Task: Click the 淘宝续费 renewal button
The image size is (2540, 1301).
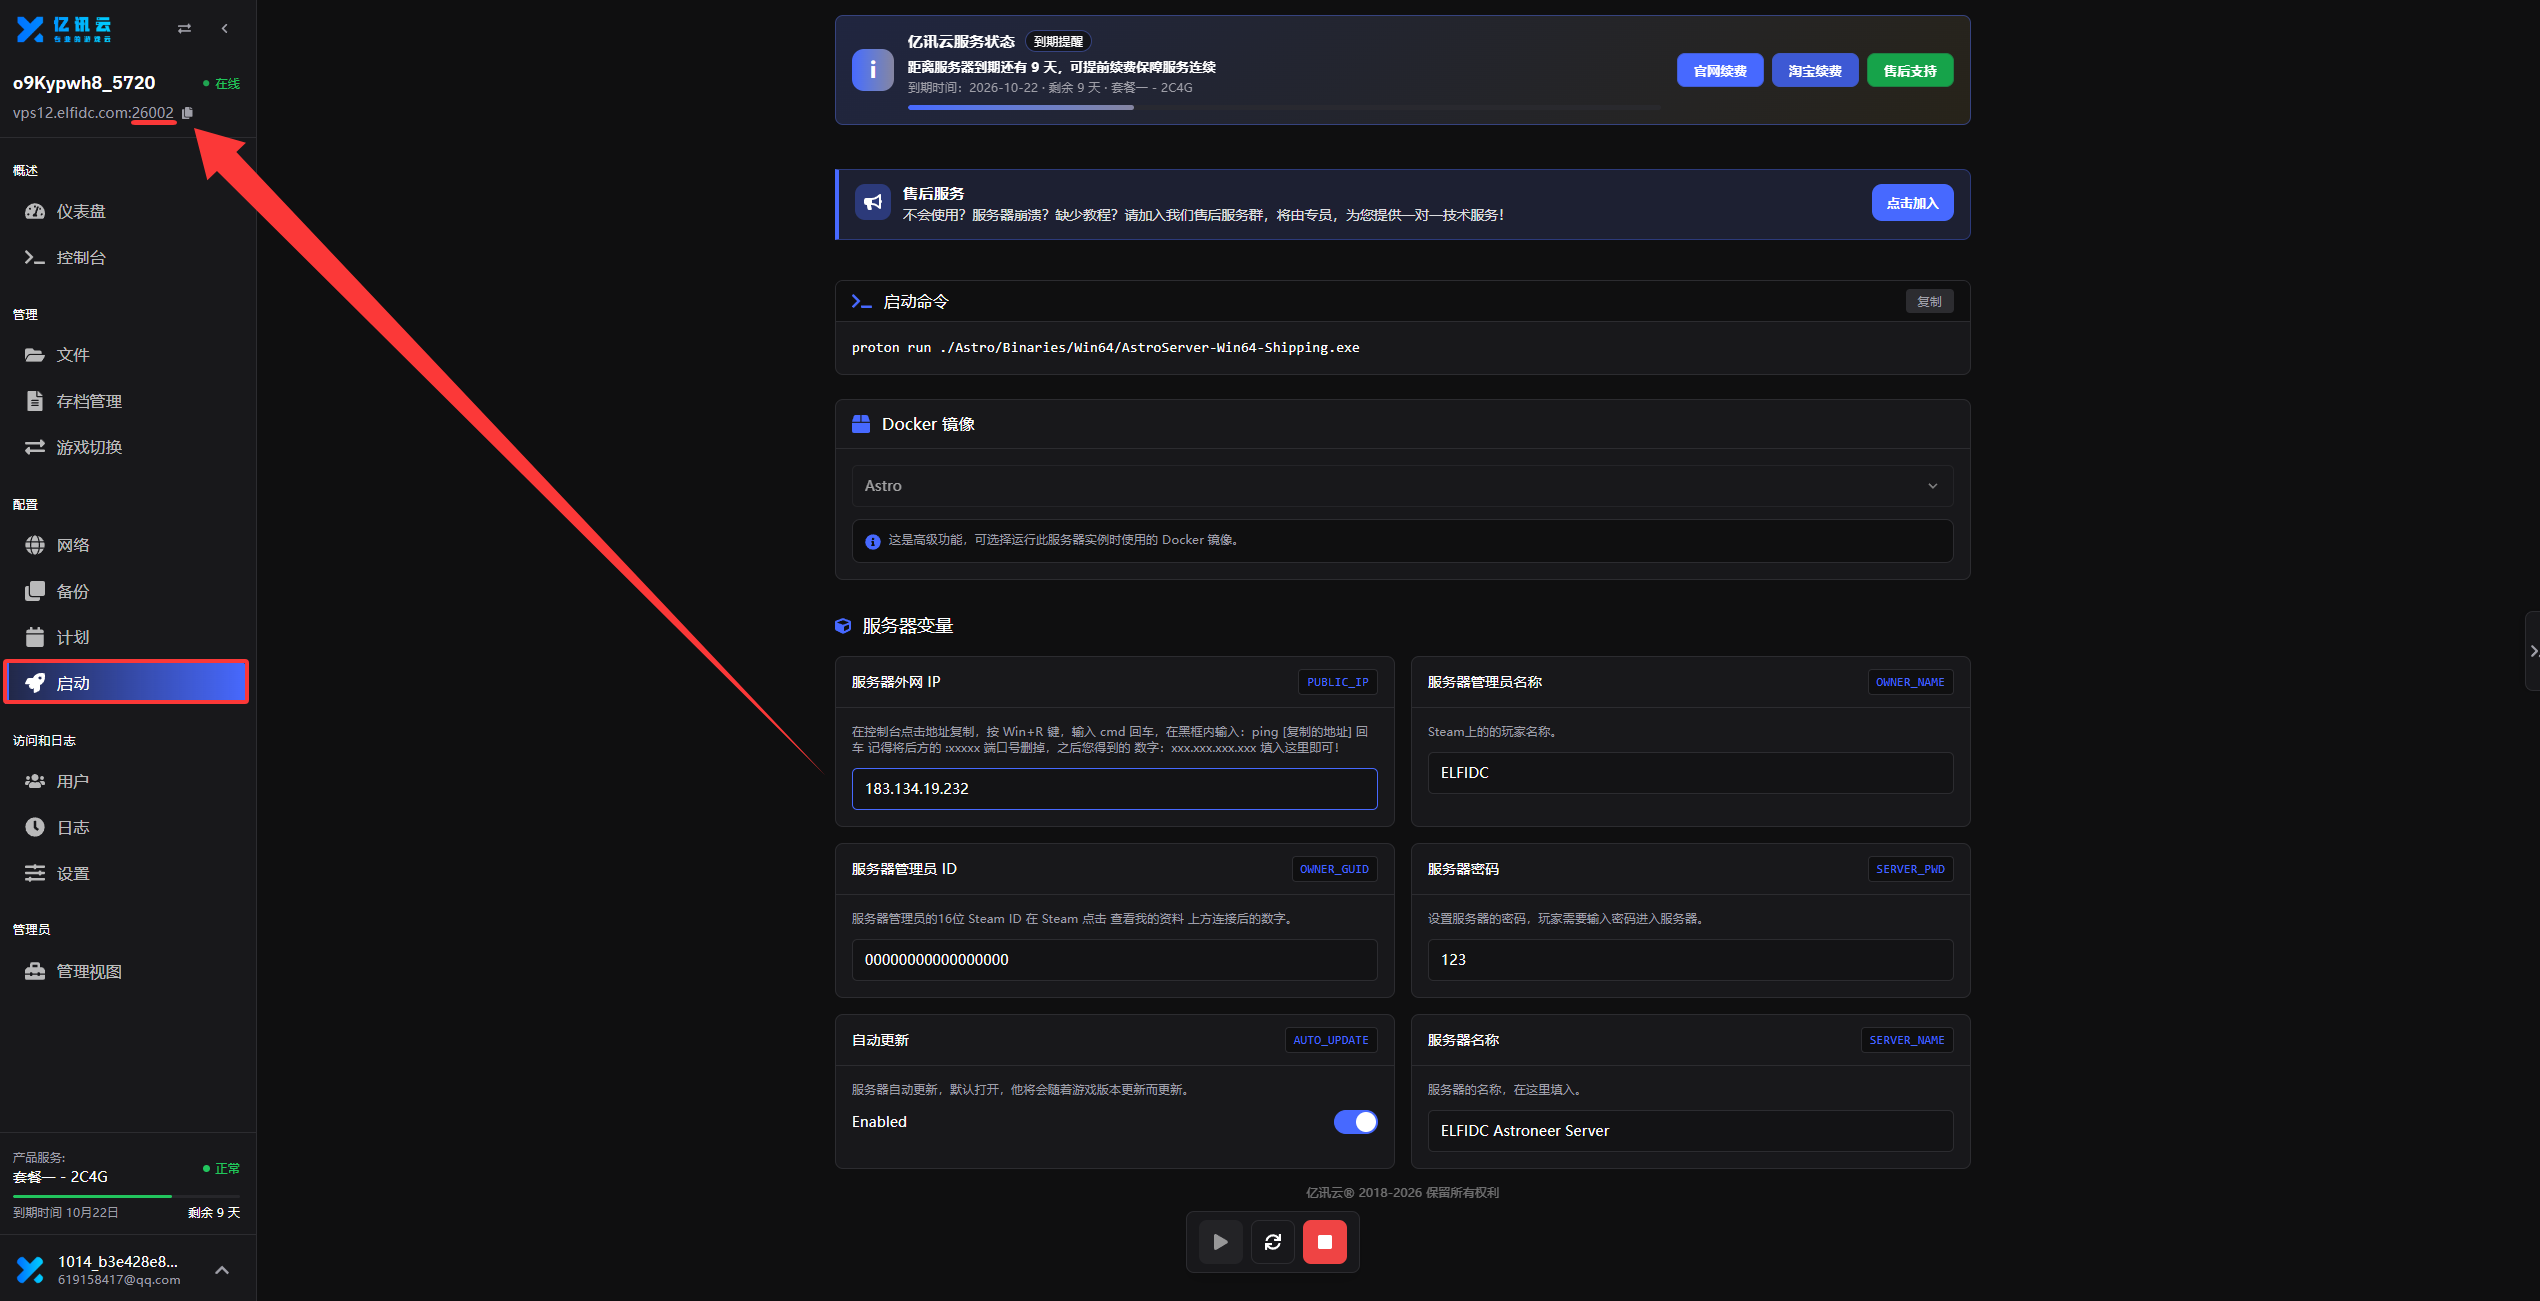Action: tap(1815, 71)
